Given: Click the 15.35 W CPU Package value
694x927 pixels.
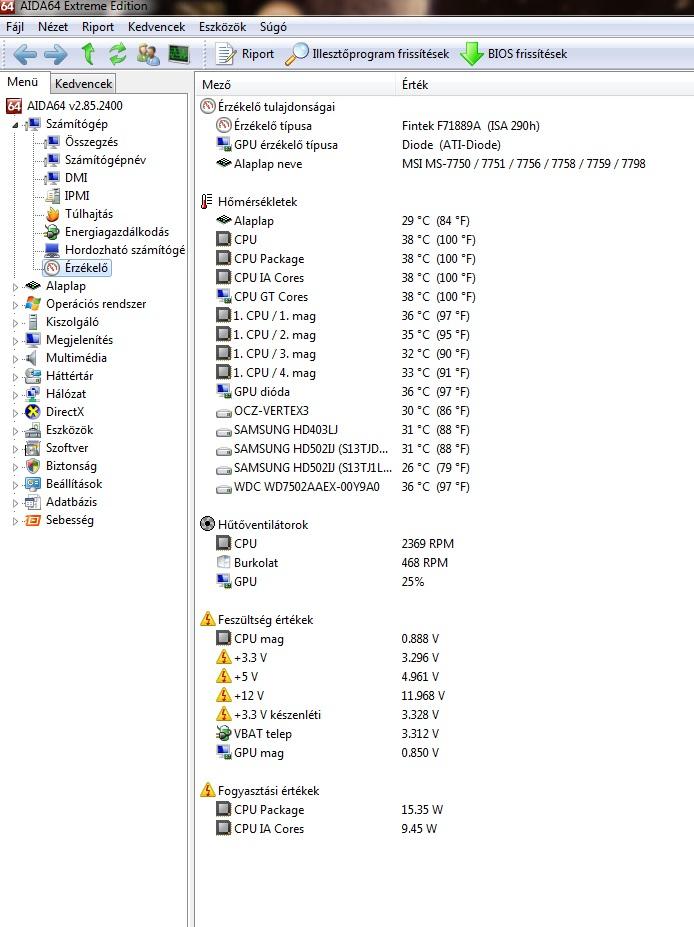Looking at the screenshot, I should click(422, 809).
